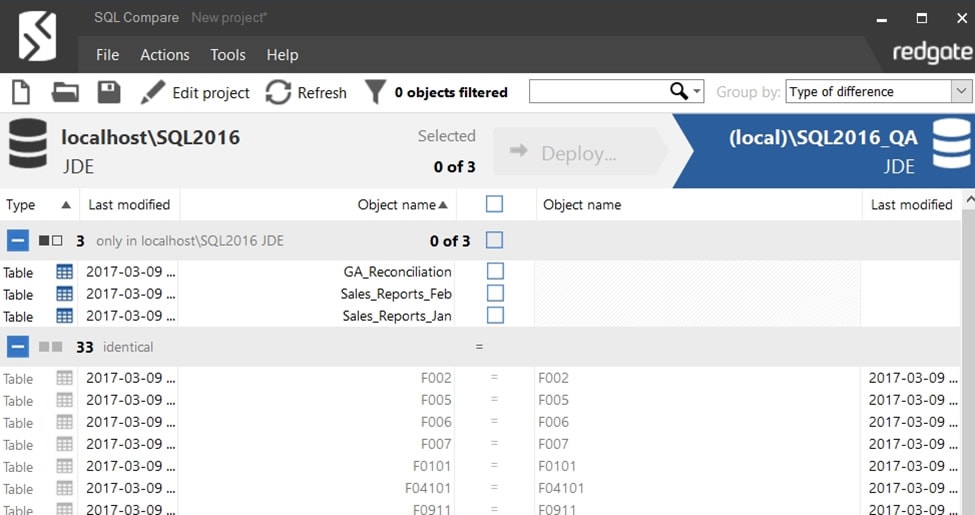975x515 pixels.
Task: Click the 'only in source' difference squares icon
Action: [x=50, y=241]
